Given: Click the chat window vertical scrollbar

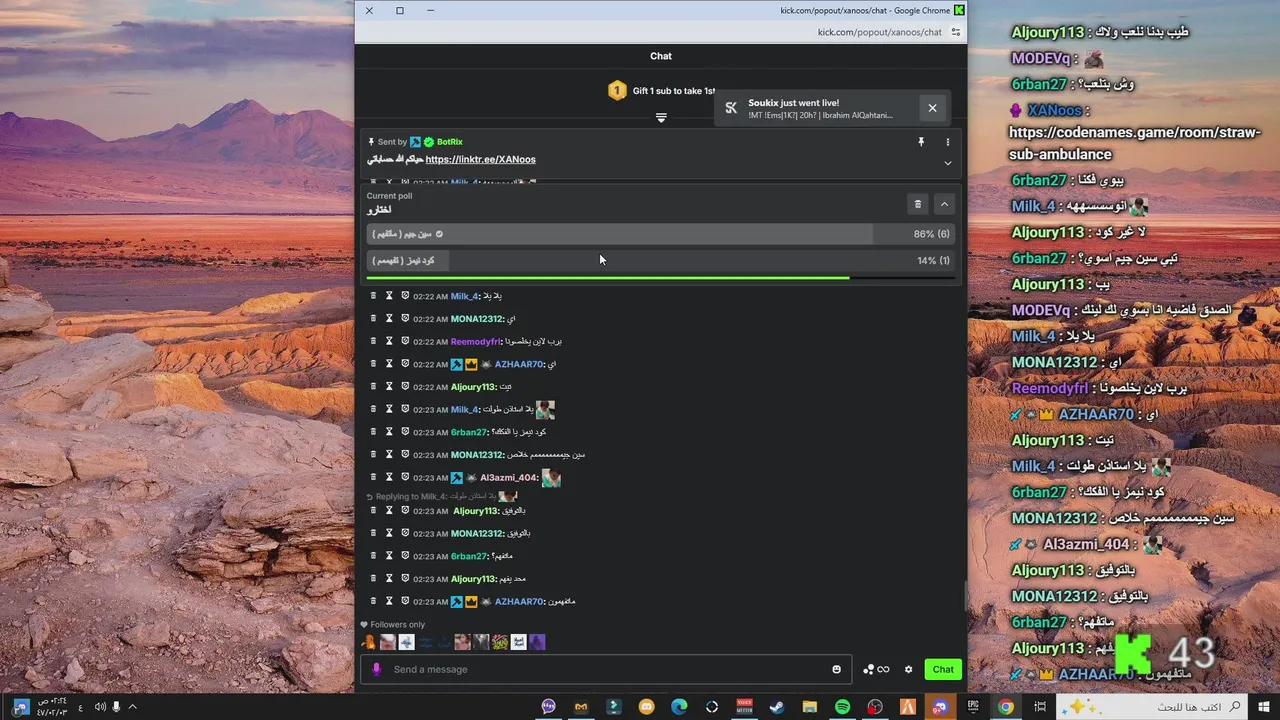Looking at the screenshot, I should [964, 597].
